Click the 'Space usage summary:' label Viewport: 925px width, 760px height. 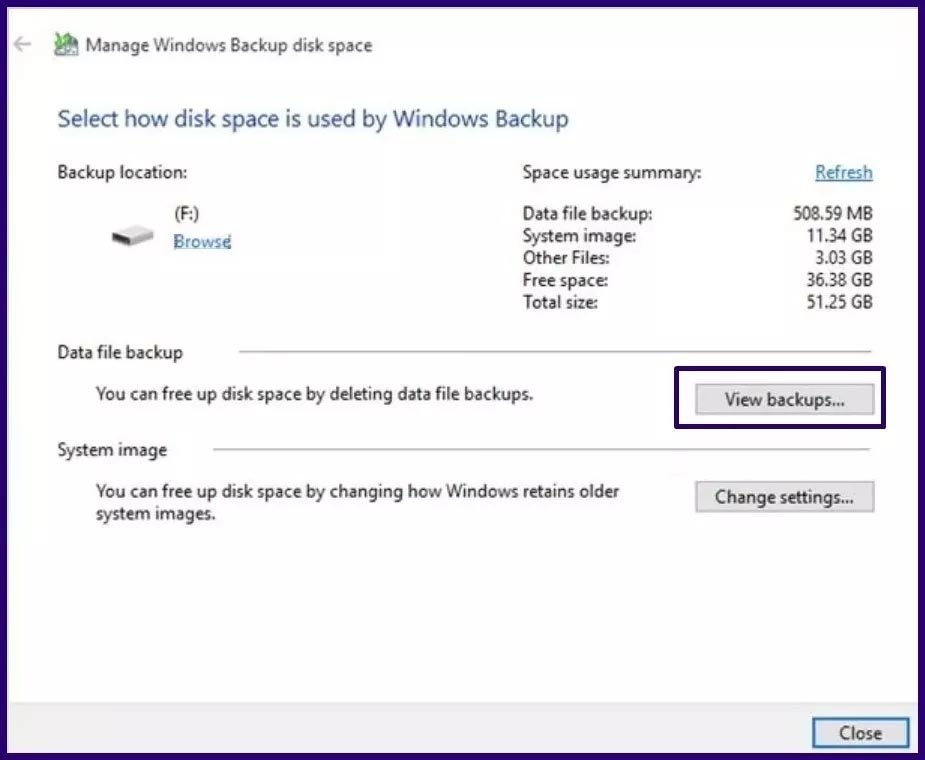click(x=612, y=172)
